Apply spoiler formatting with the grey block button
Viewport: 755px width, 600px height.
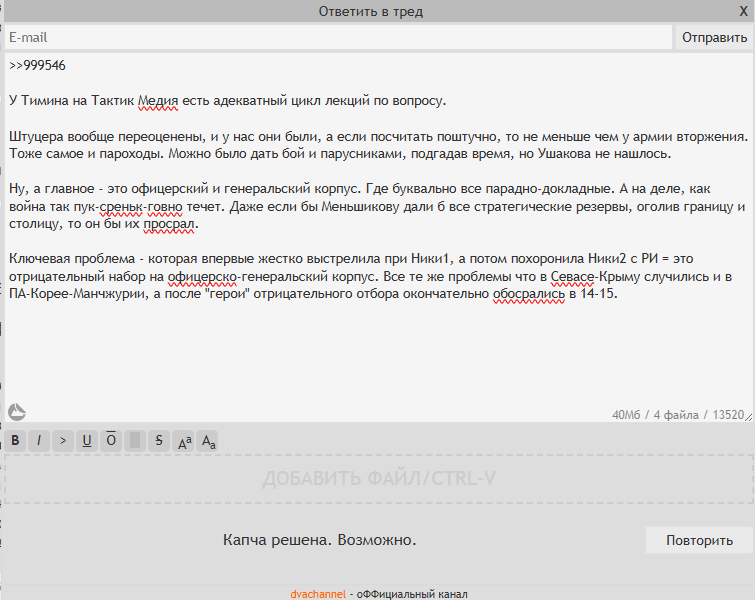pos(135,441)
